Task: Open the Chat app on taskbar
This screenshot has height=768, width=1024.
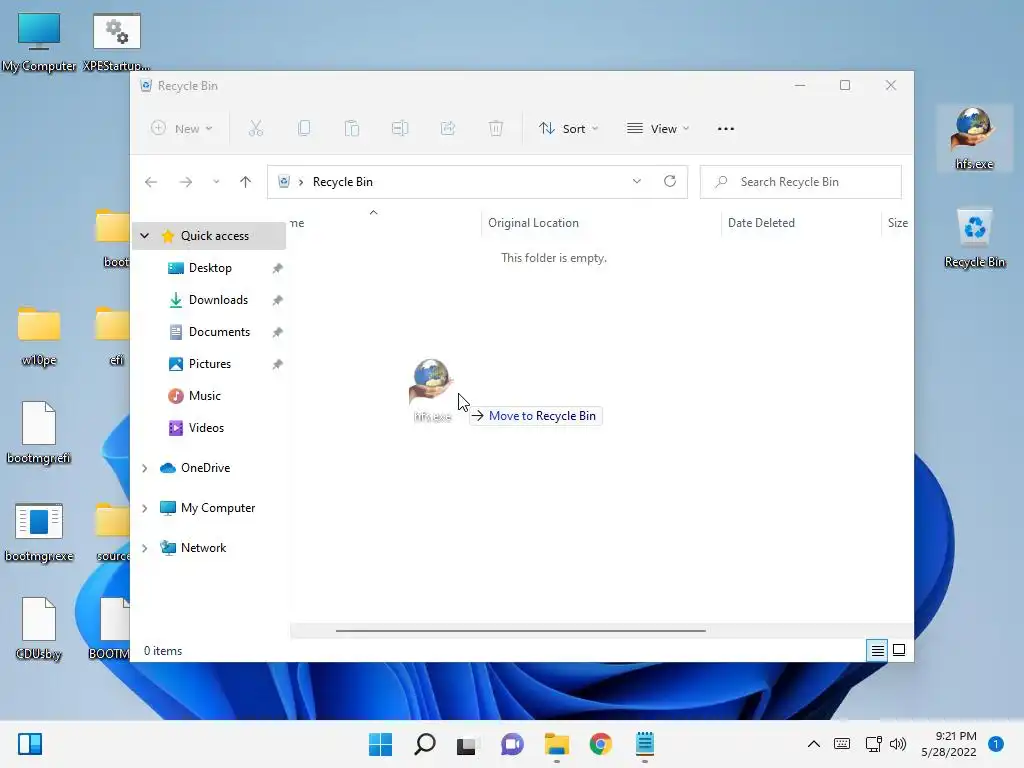Action: coord(512,744)
